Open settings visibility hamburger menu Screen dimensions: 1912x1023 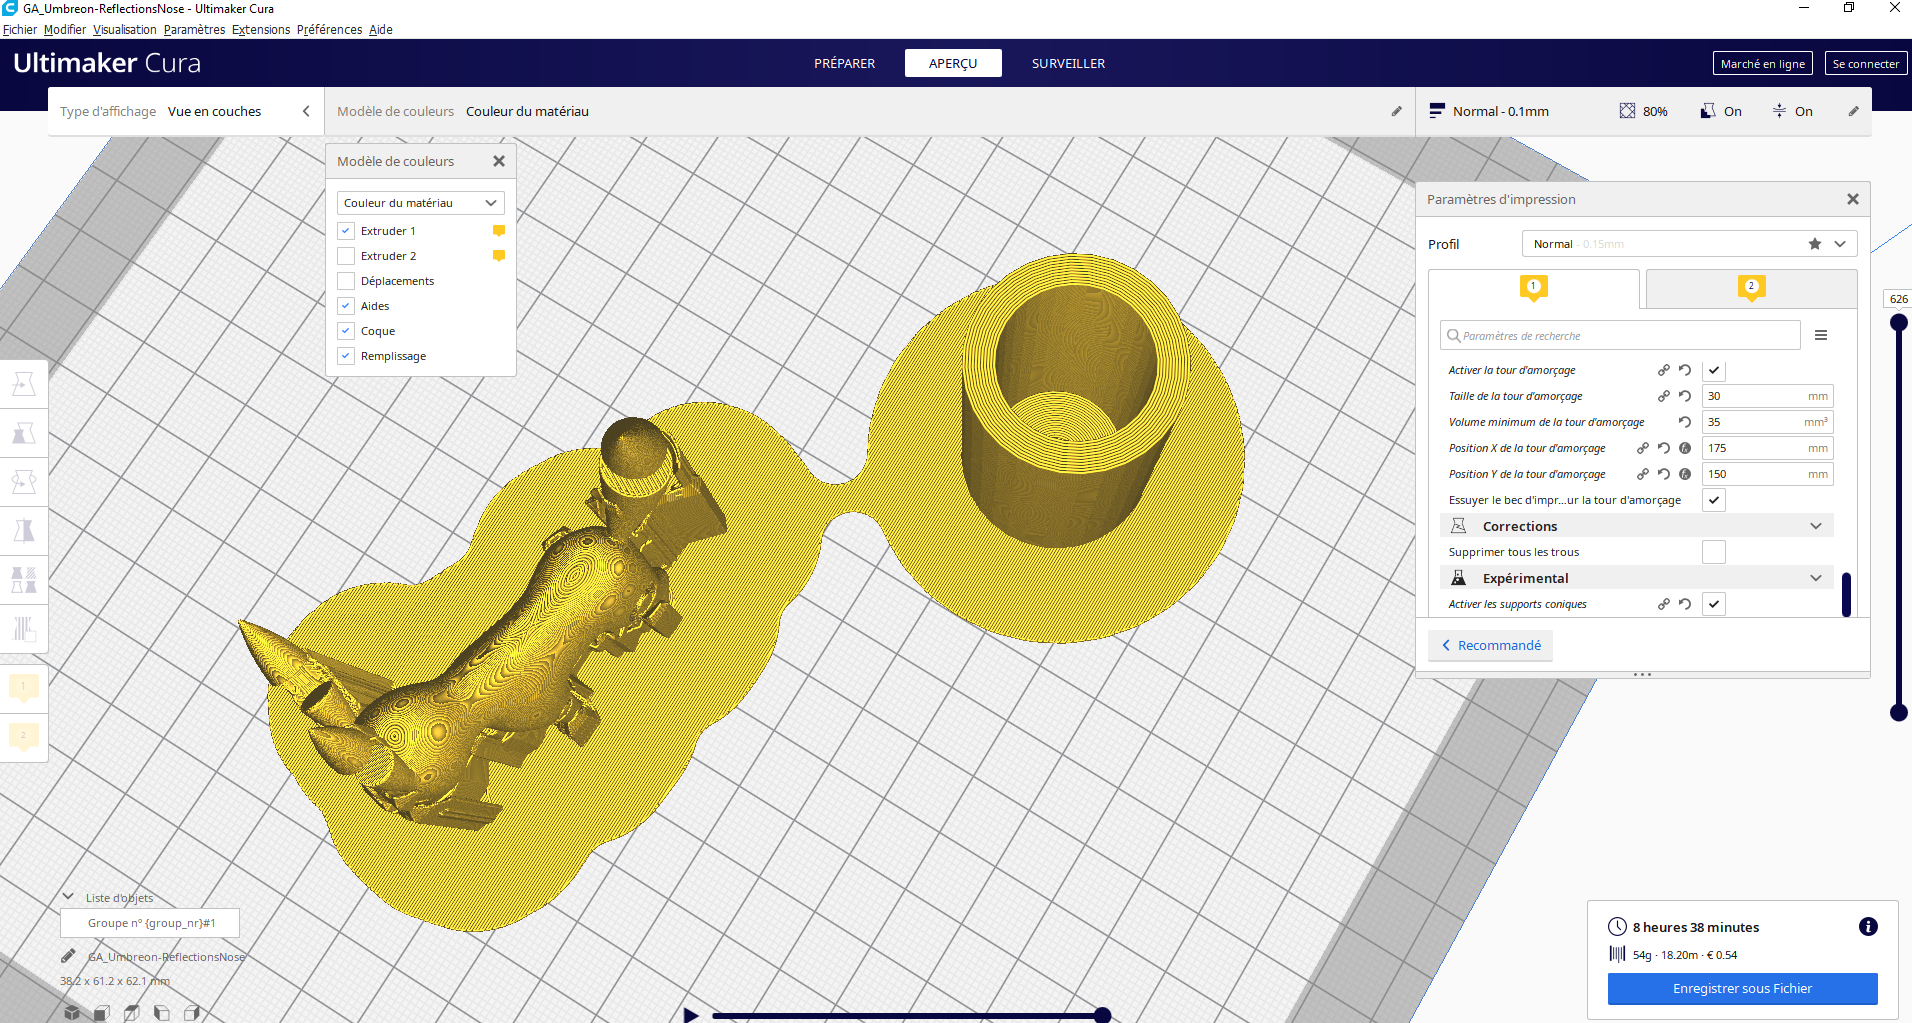pyautogui.click(x=1821, y=335)
